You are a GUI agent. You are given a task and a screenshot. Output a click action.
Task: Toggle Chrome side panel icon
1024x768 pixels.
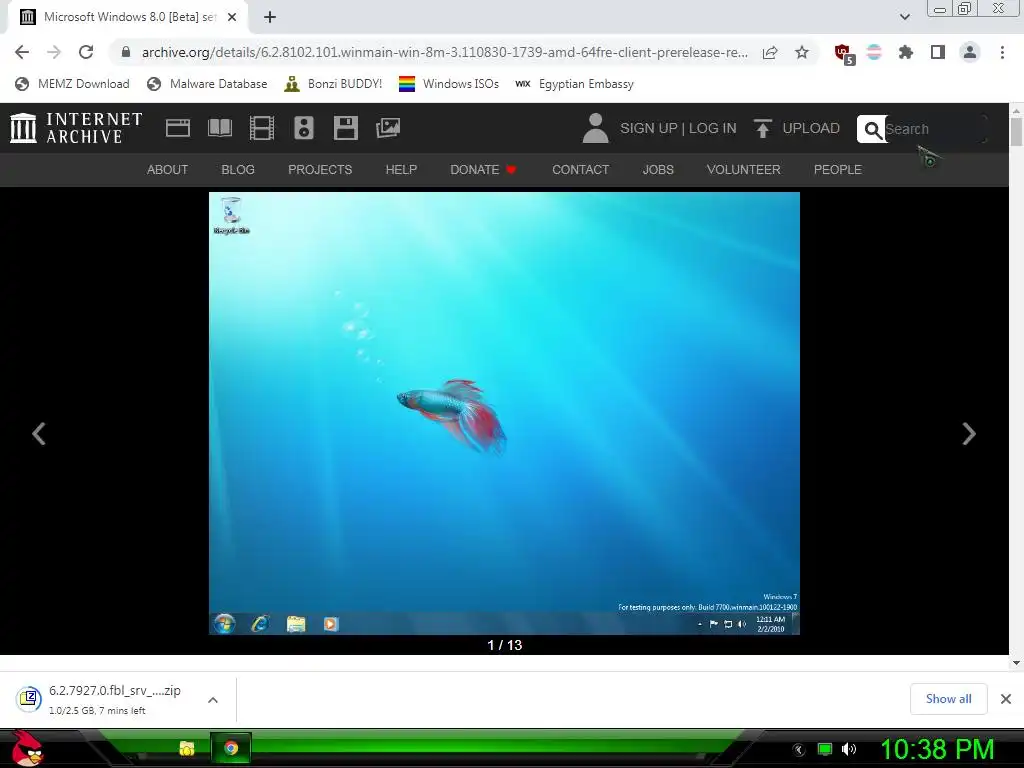[x=938, y=52]
